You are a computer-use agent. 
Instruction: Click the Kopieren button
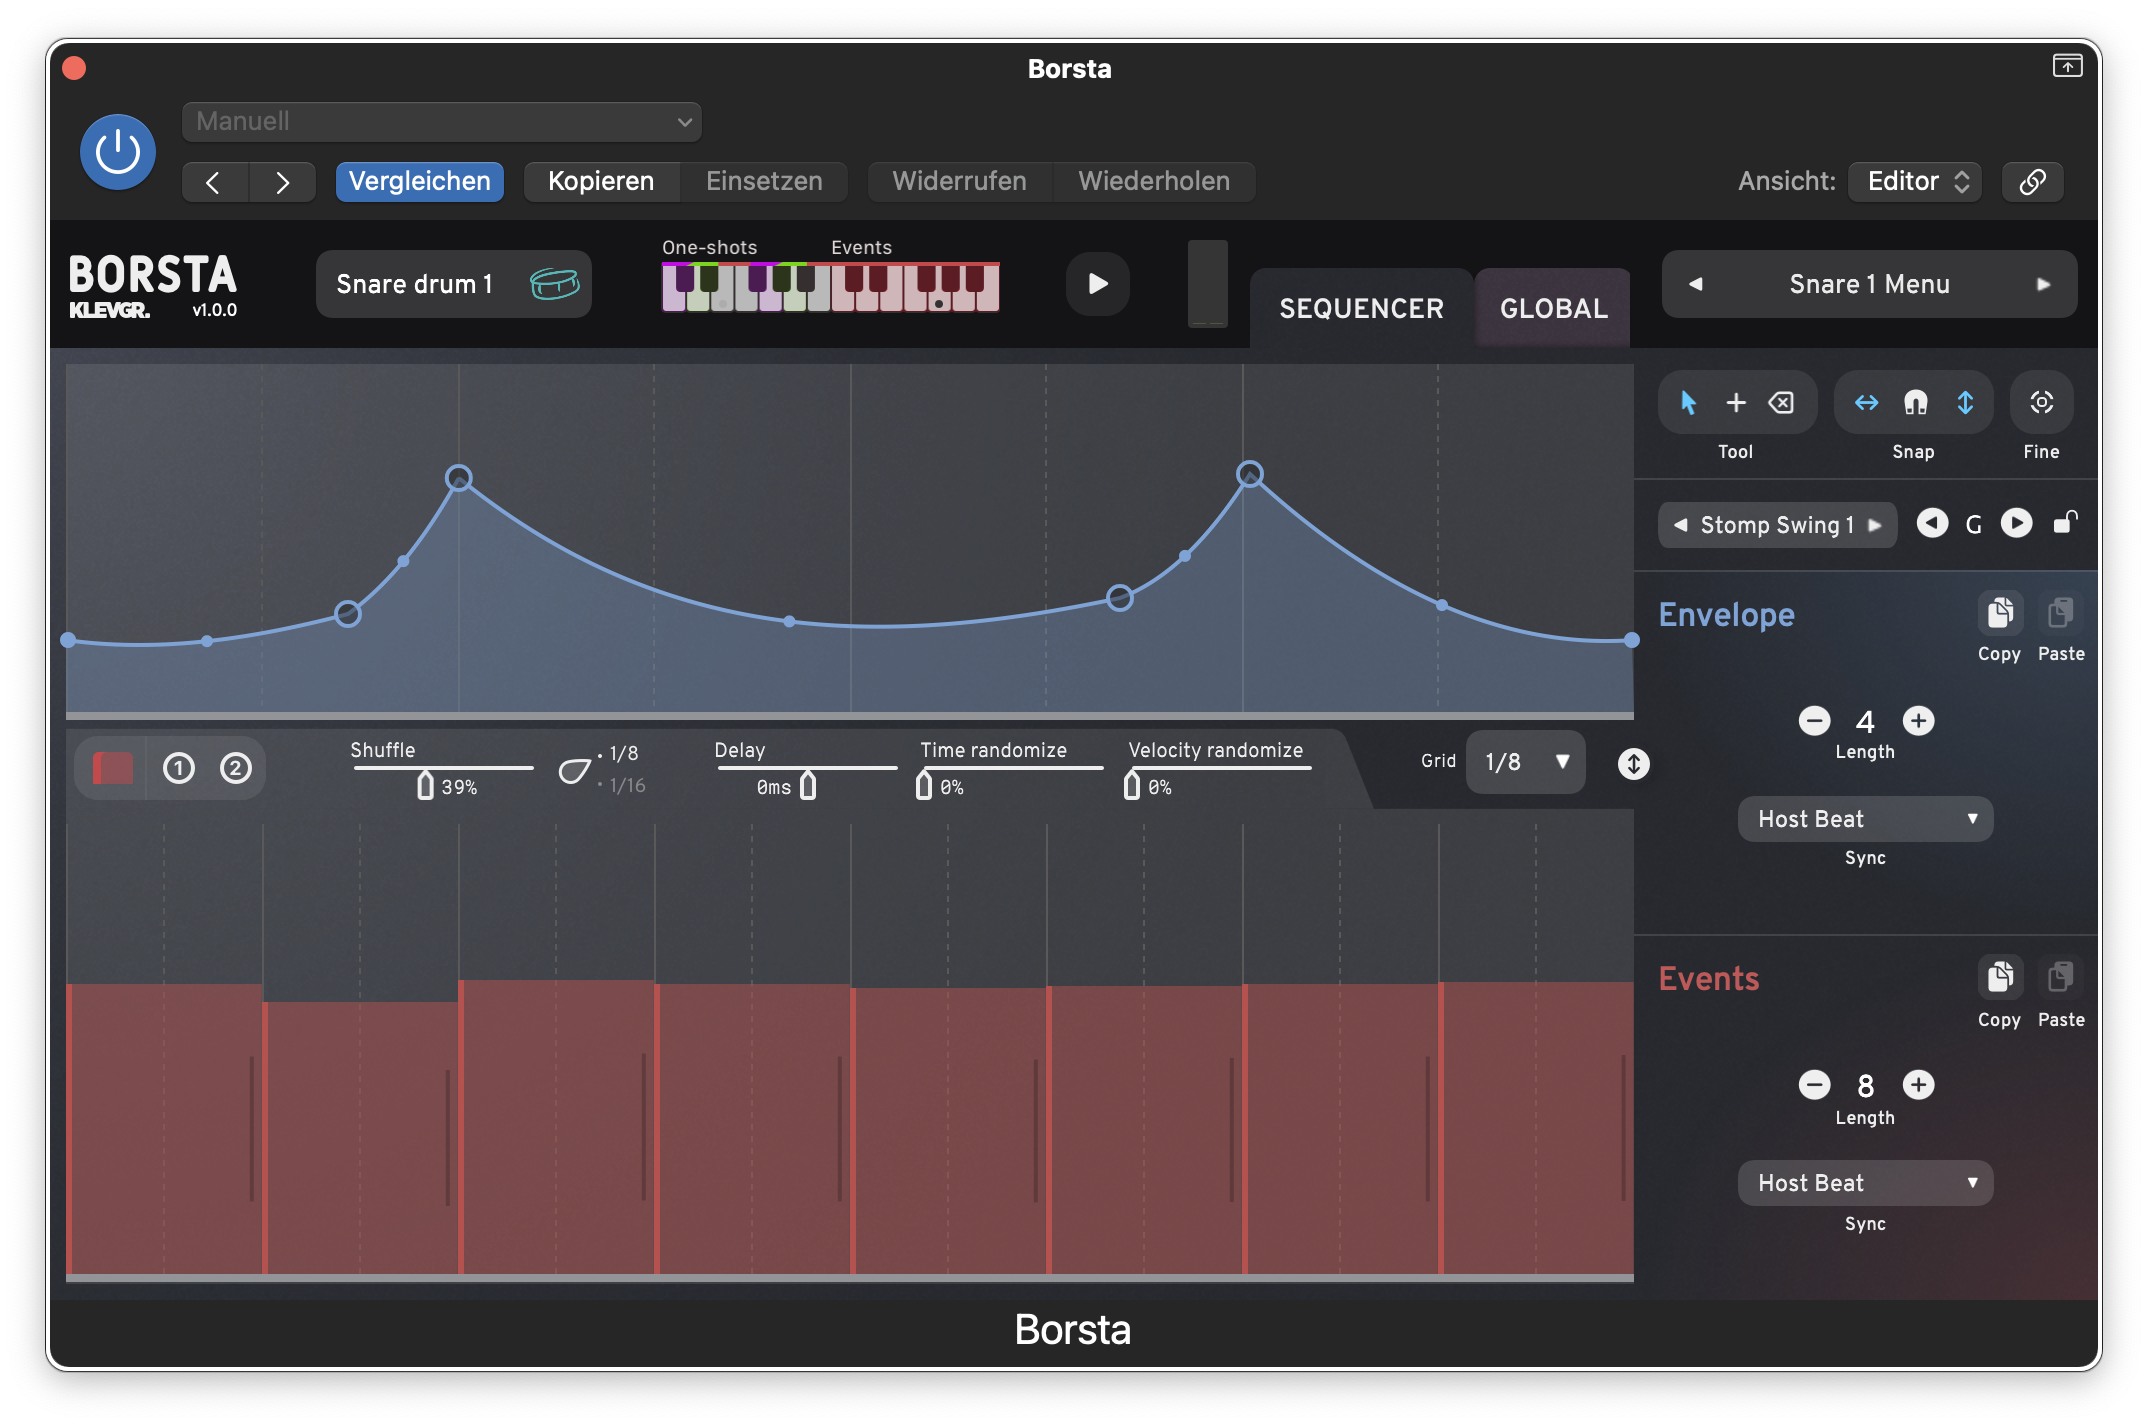pyautogui.click(x=601, y=181)
